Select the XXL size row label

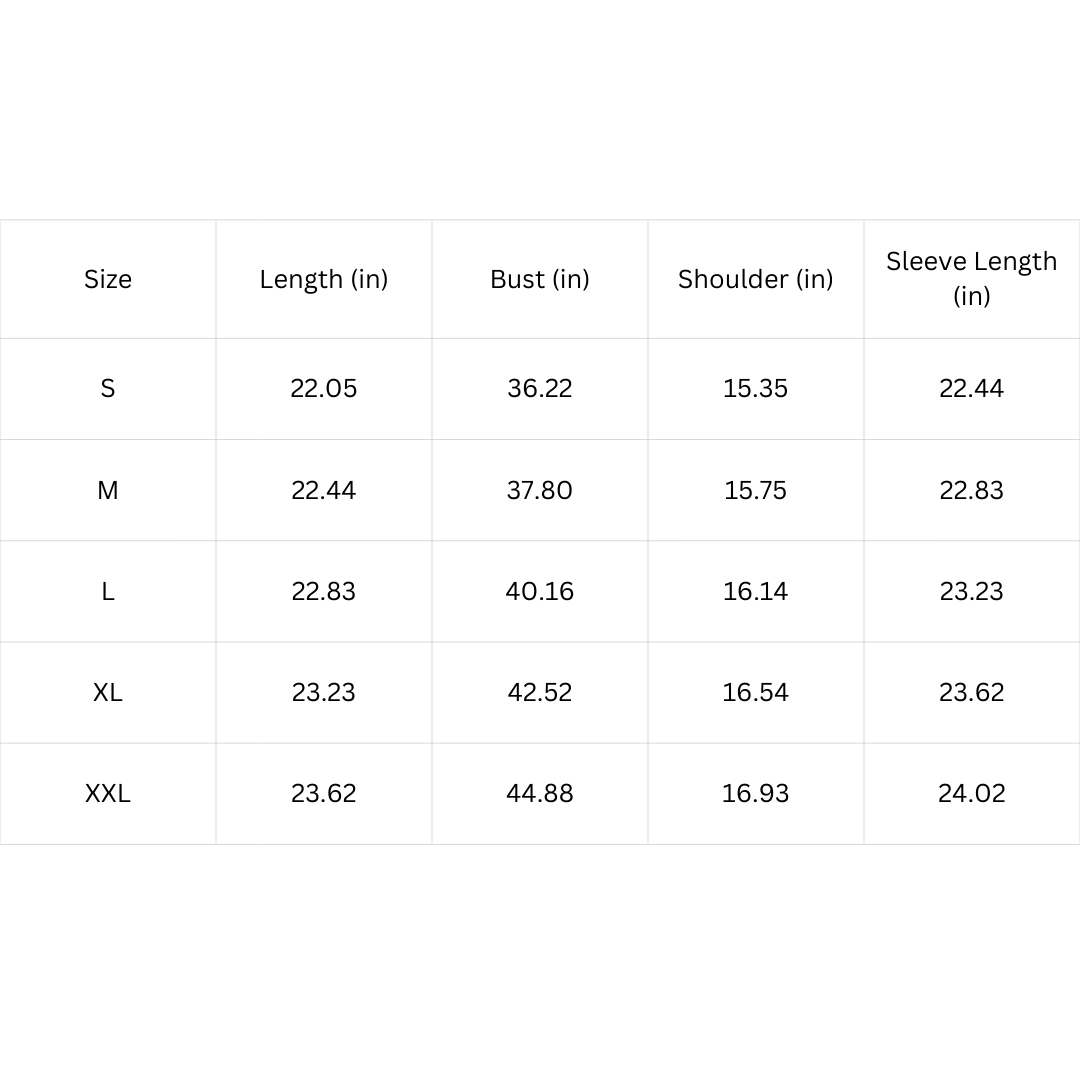point(108,793)
